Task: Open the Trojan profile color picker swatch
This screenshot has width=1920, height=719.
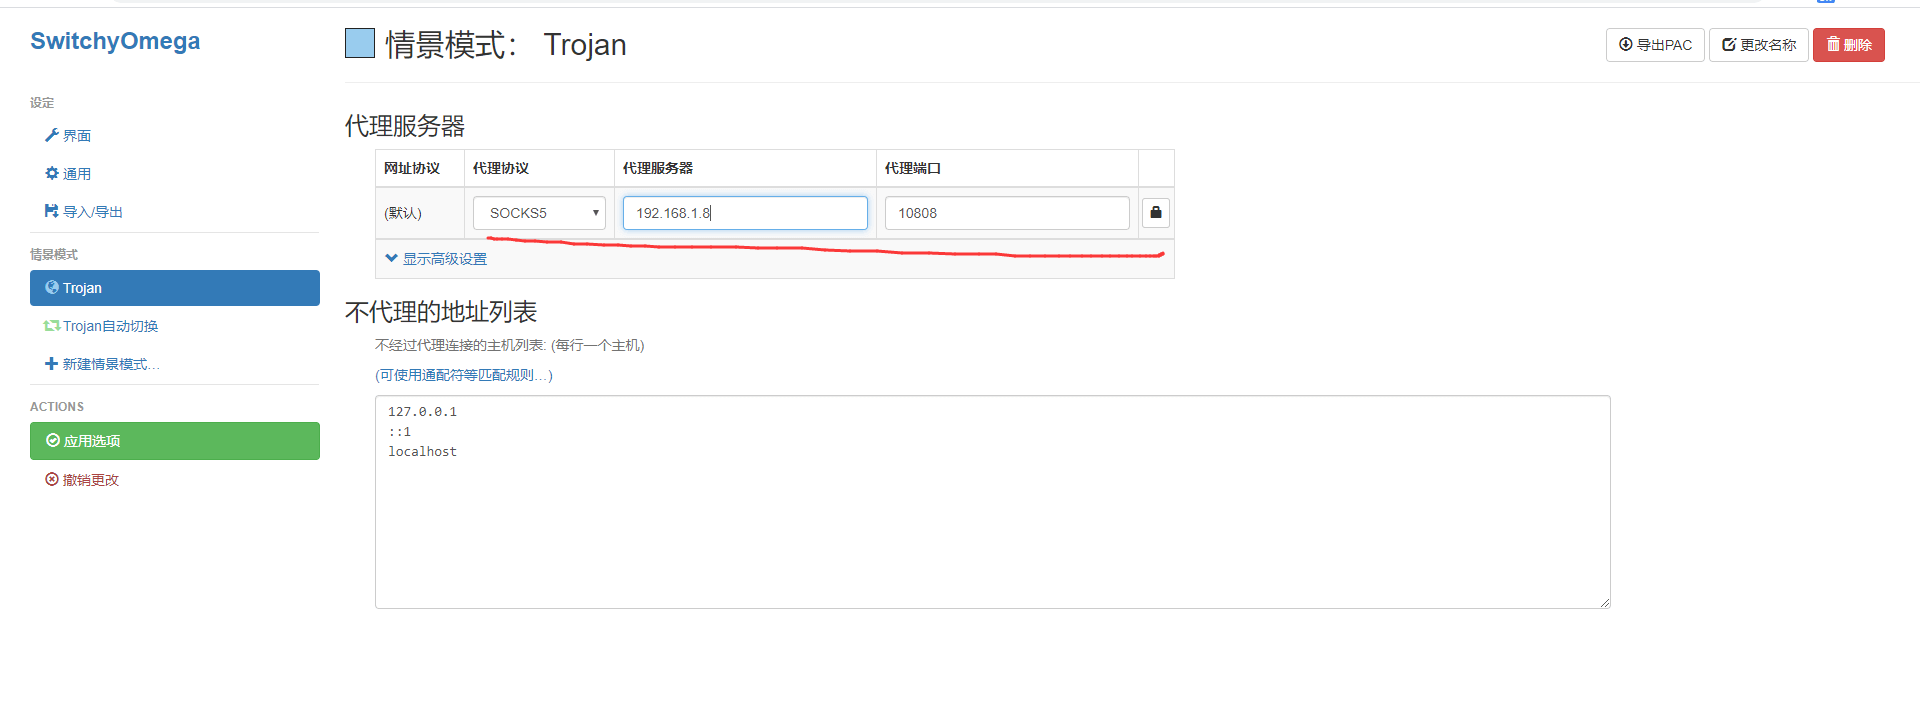Action: [360, 43]
